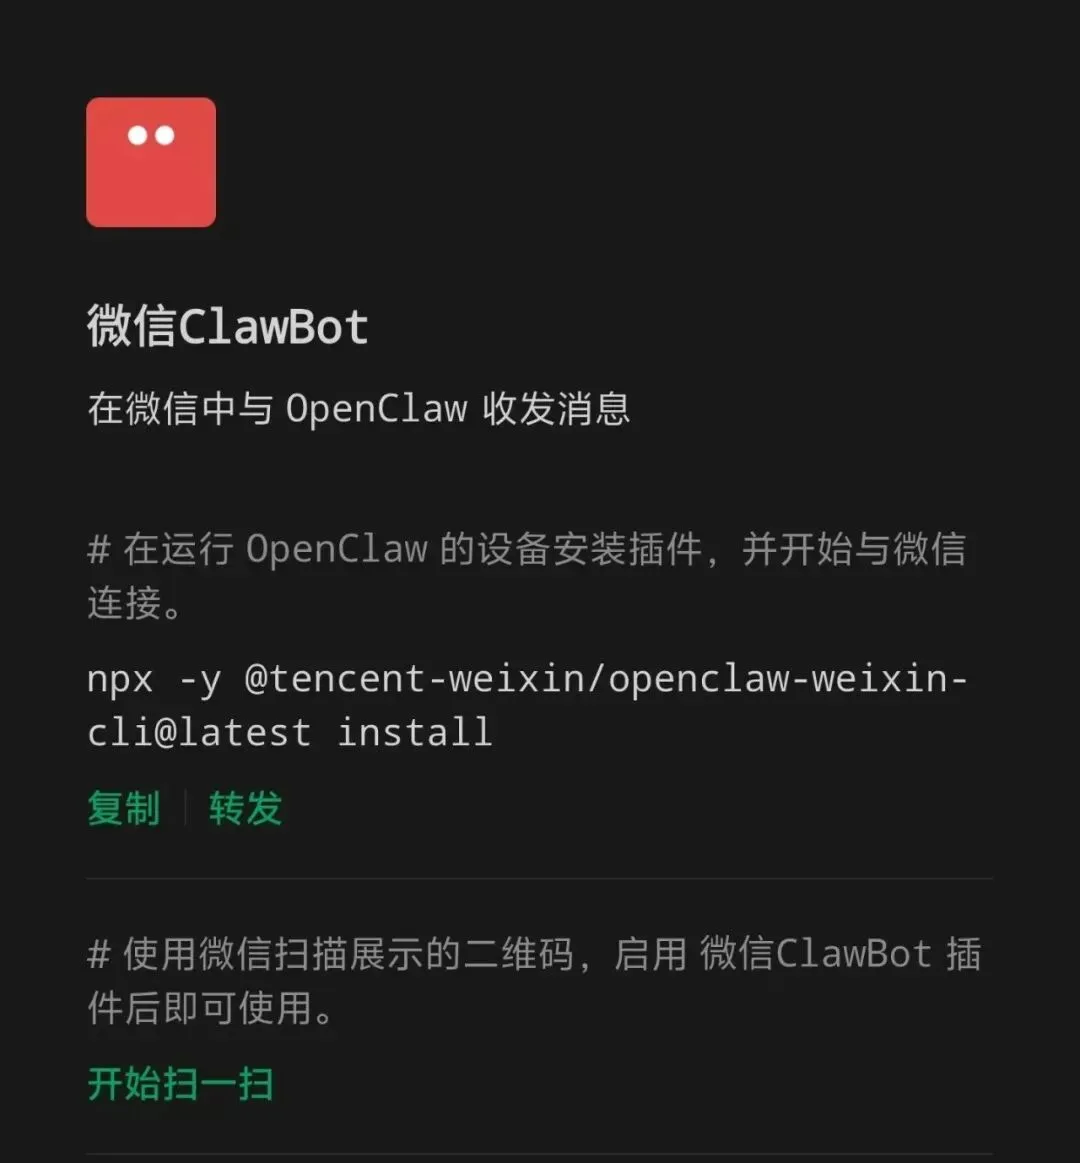Screen dimensions: 1080x1163
Task: Click cli@latest in the command's second line
Action: (199, 733)
